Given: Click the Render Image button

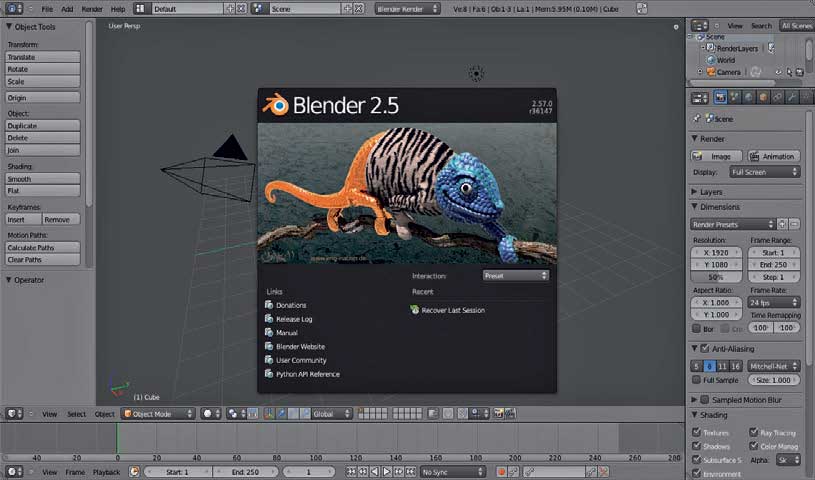Looking at the screenshot, I should coord(717,156).
